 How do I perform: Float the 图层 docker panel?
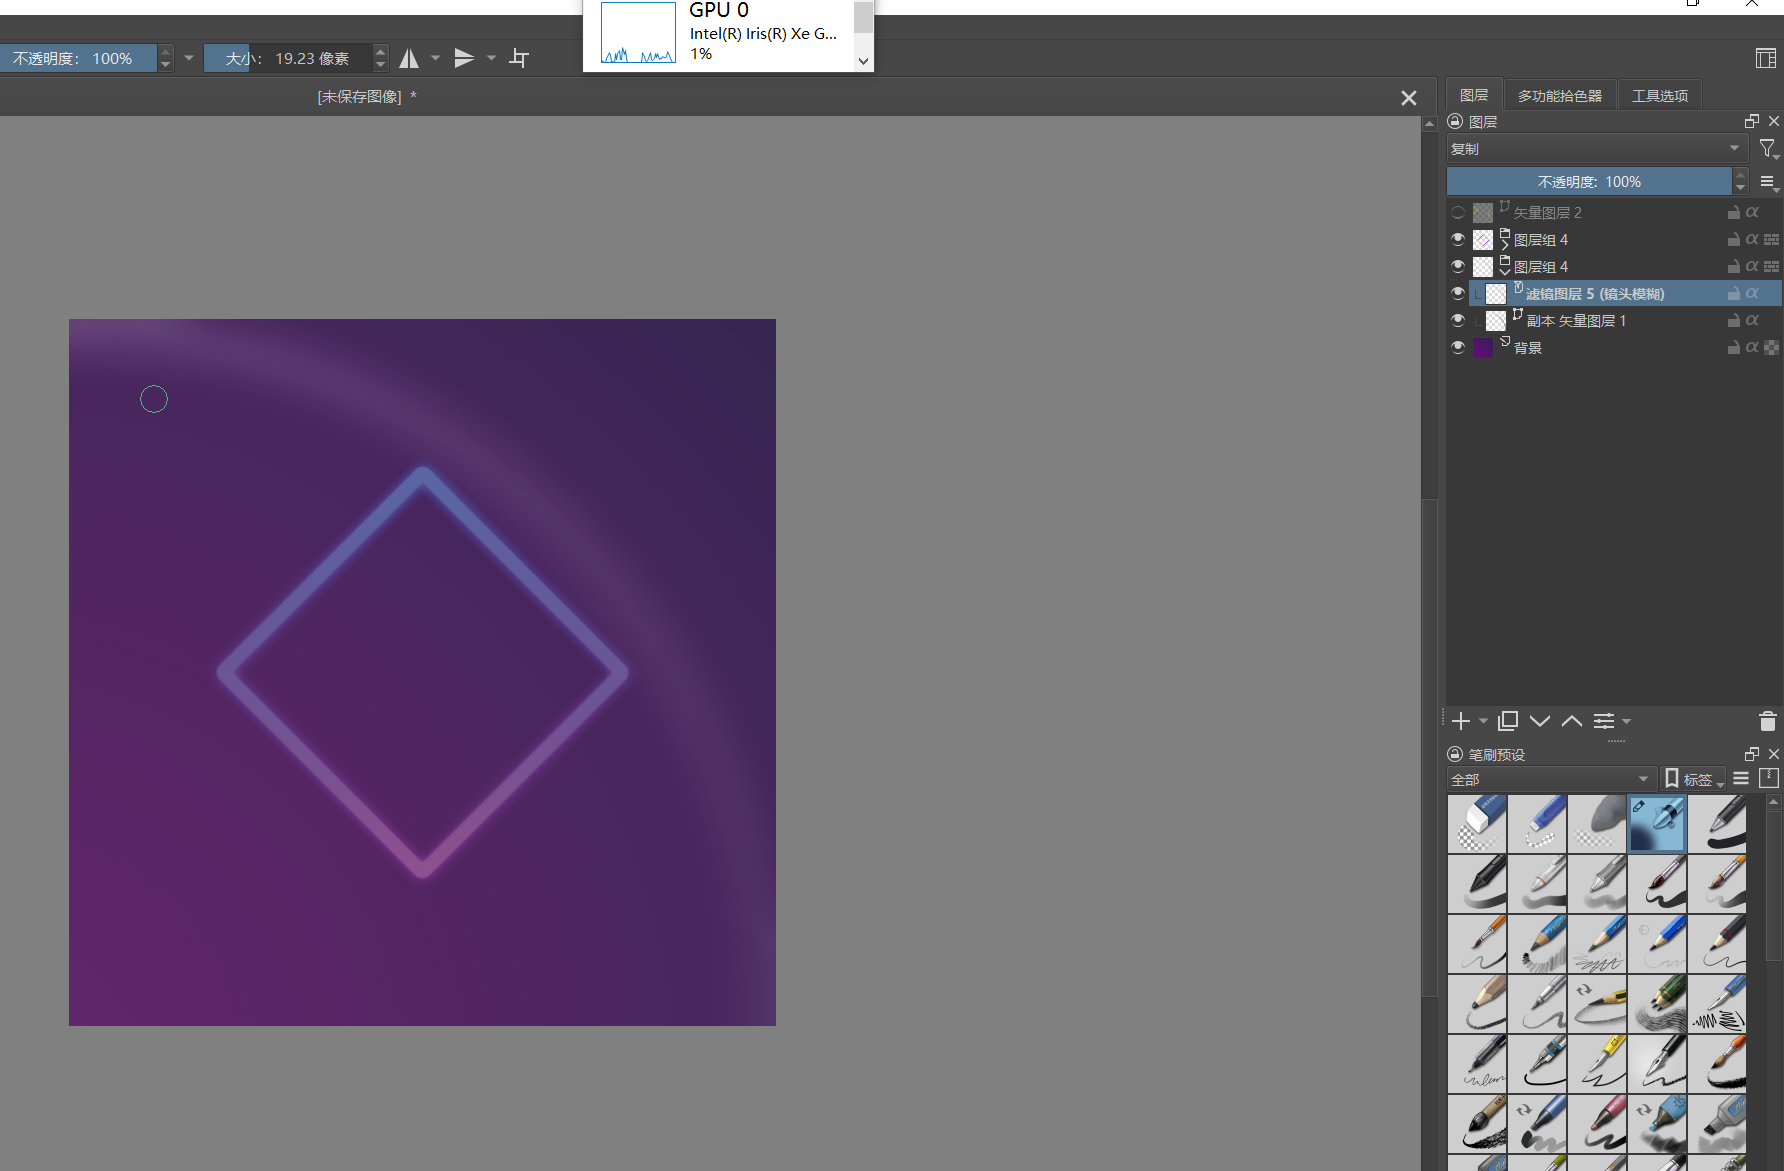click(1751, 121)
